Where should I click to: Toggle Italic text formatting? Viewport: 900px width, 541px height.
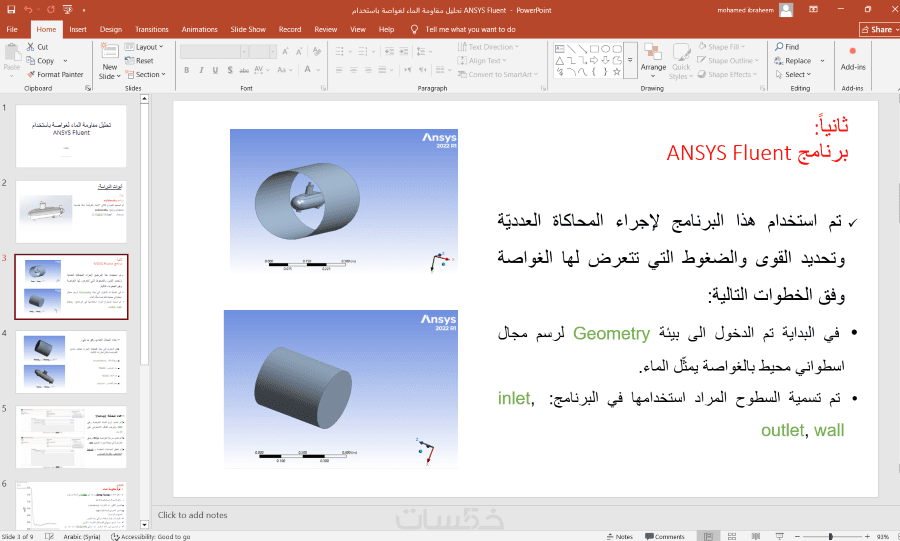coord(201,70)
